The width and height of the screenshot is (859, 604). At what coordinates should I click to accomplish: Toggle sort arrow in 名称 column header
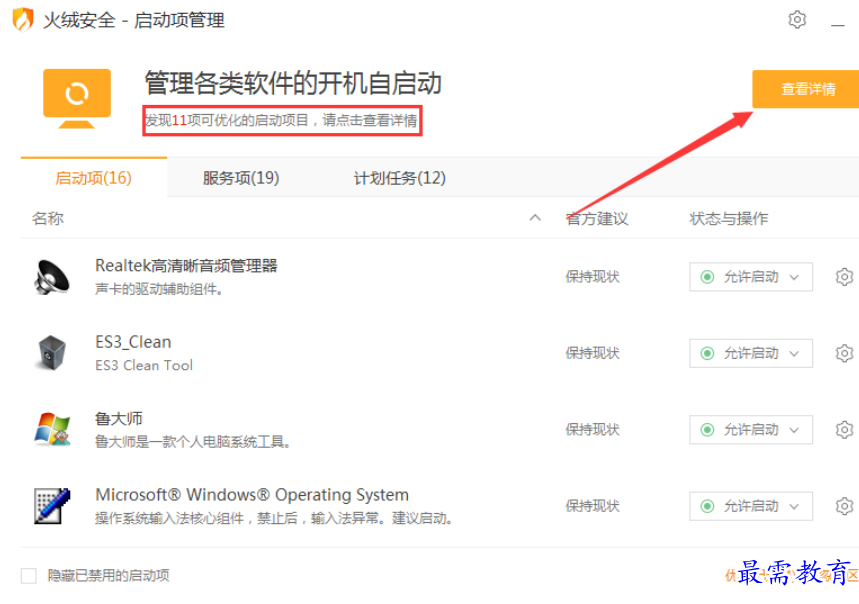point(535,218)
